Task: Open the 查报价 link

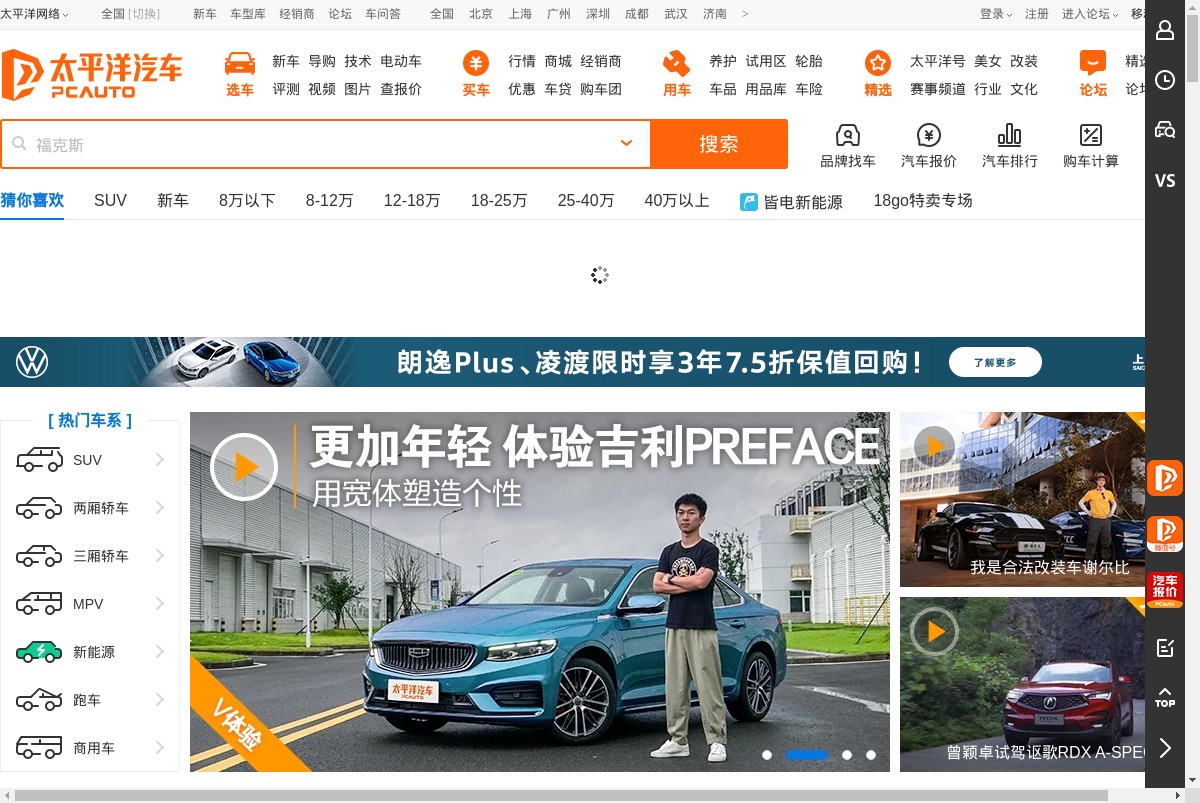Action: 401,89
